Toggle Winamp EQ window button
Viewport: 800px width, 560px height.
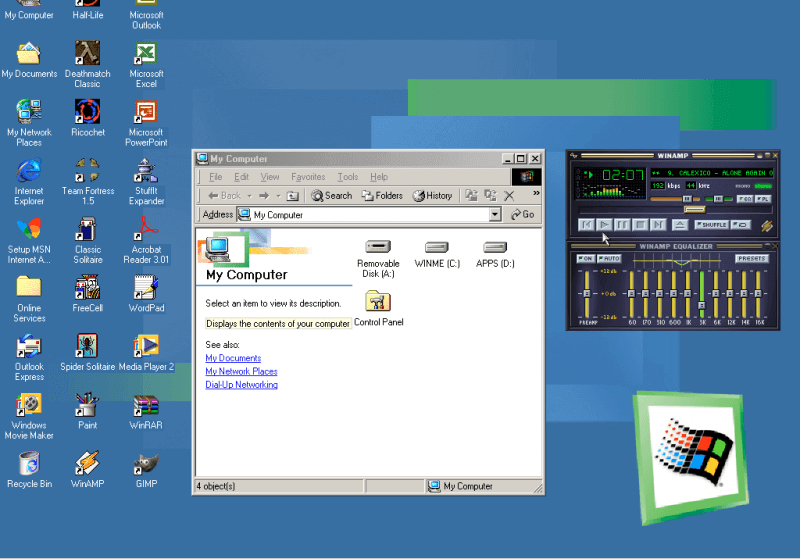pos(744,199)
